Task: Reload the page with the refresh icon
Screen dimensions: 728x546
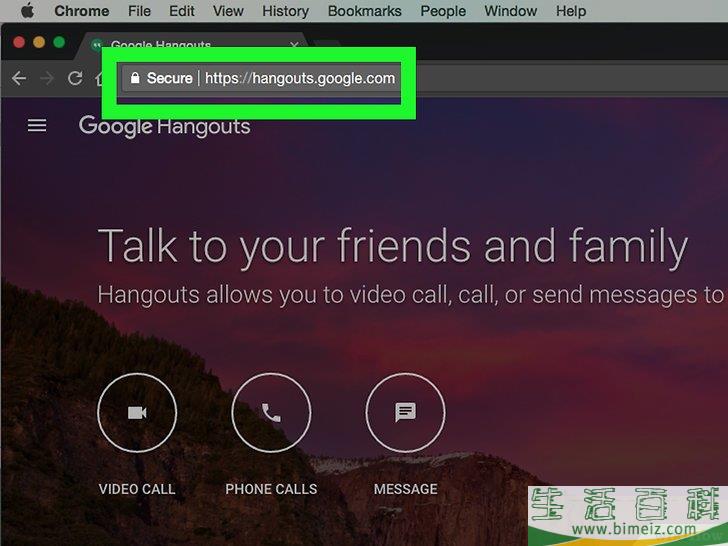Action: pyautogui.click(x=75, y=78)
